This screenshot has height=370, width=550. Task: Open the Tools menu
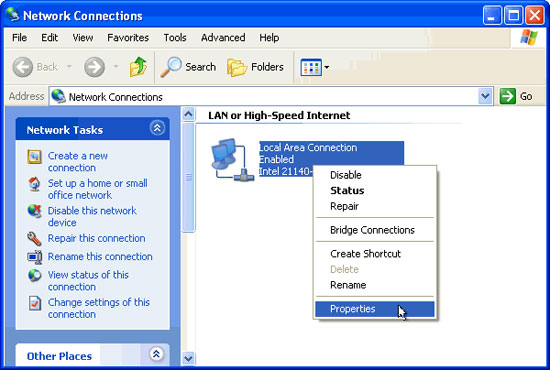point(175,38)
